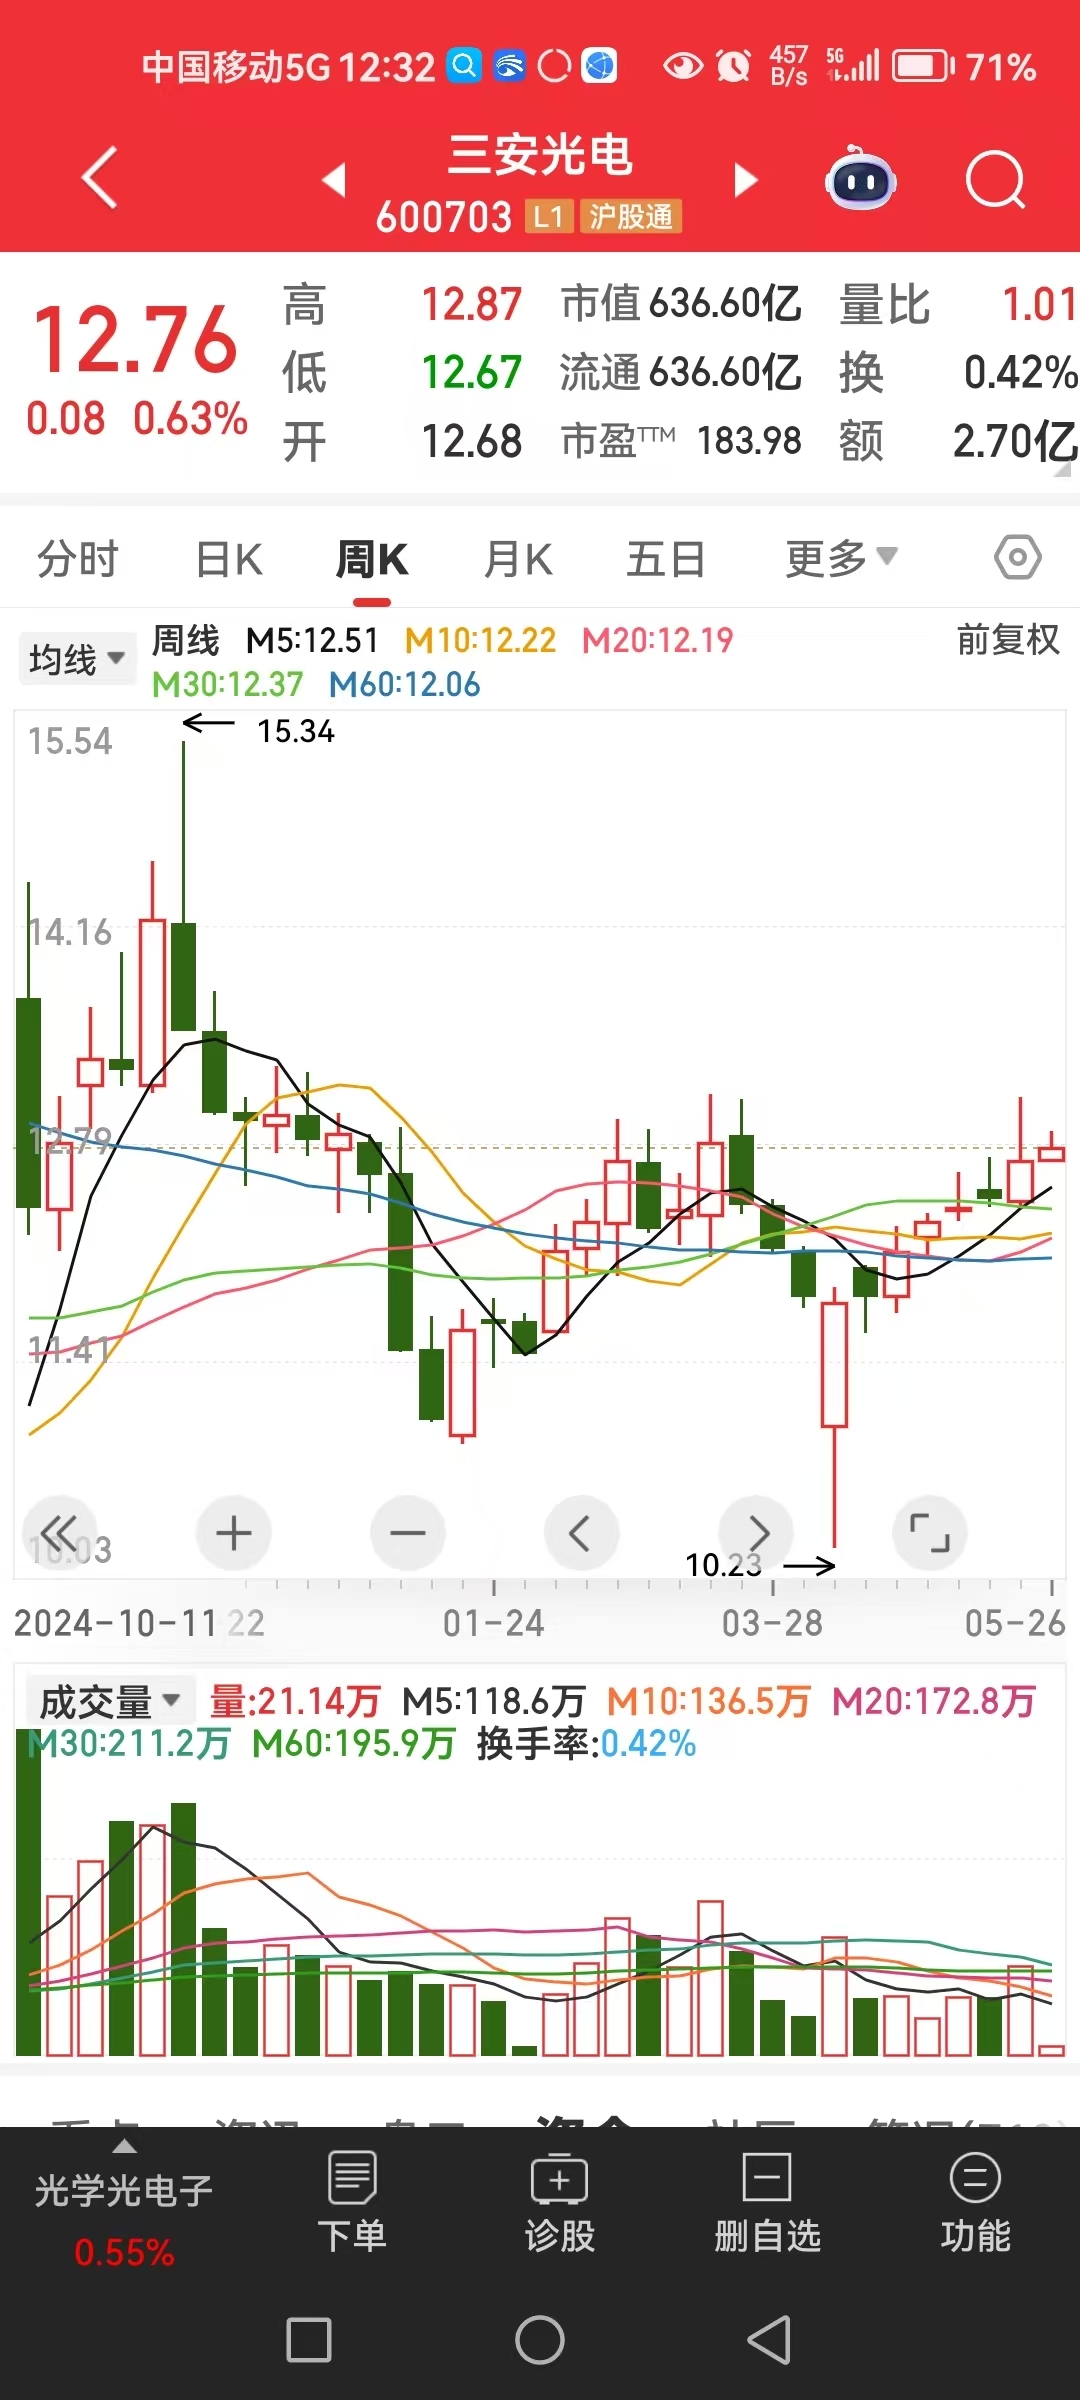Open 功能 functions menu icon
This screenshot has width=1080, height=2400.
(975, 2202)
